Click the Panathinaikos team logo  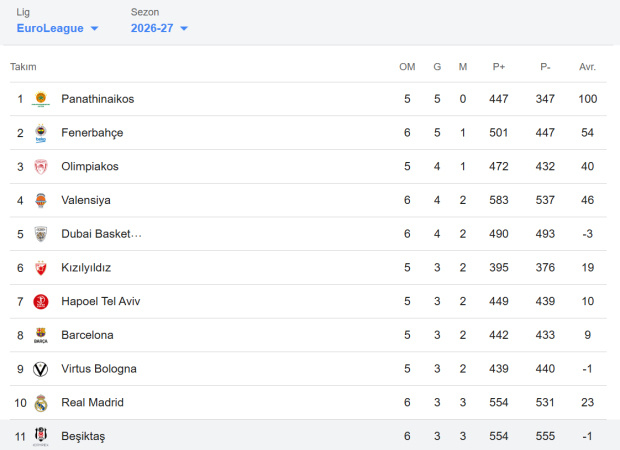tap(41, 99)
